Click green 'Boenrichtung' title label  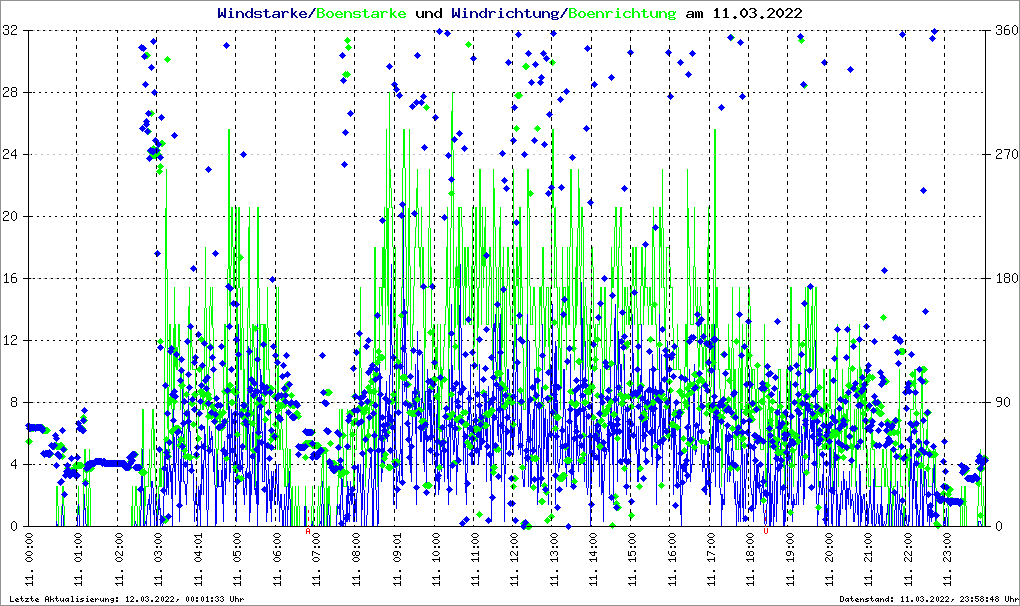622,13
